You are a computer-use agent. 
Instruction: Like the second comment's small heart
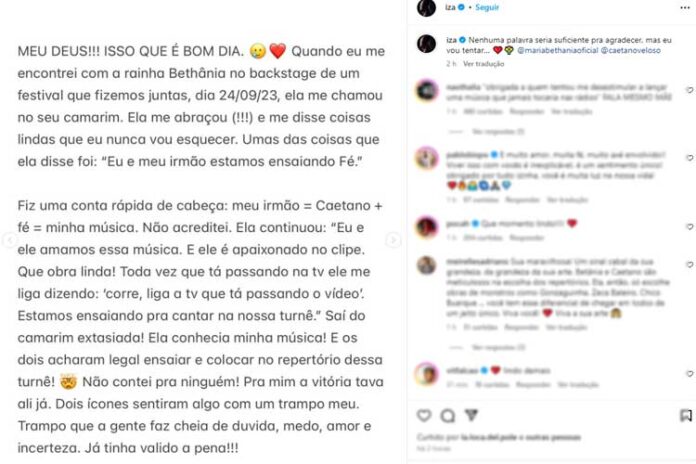click(x=689, y=158)
